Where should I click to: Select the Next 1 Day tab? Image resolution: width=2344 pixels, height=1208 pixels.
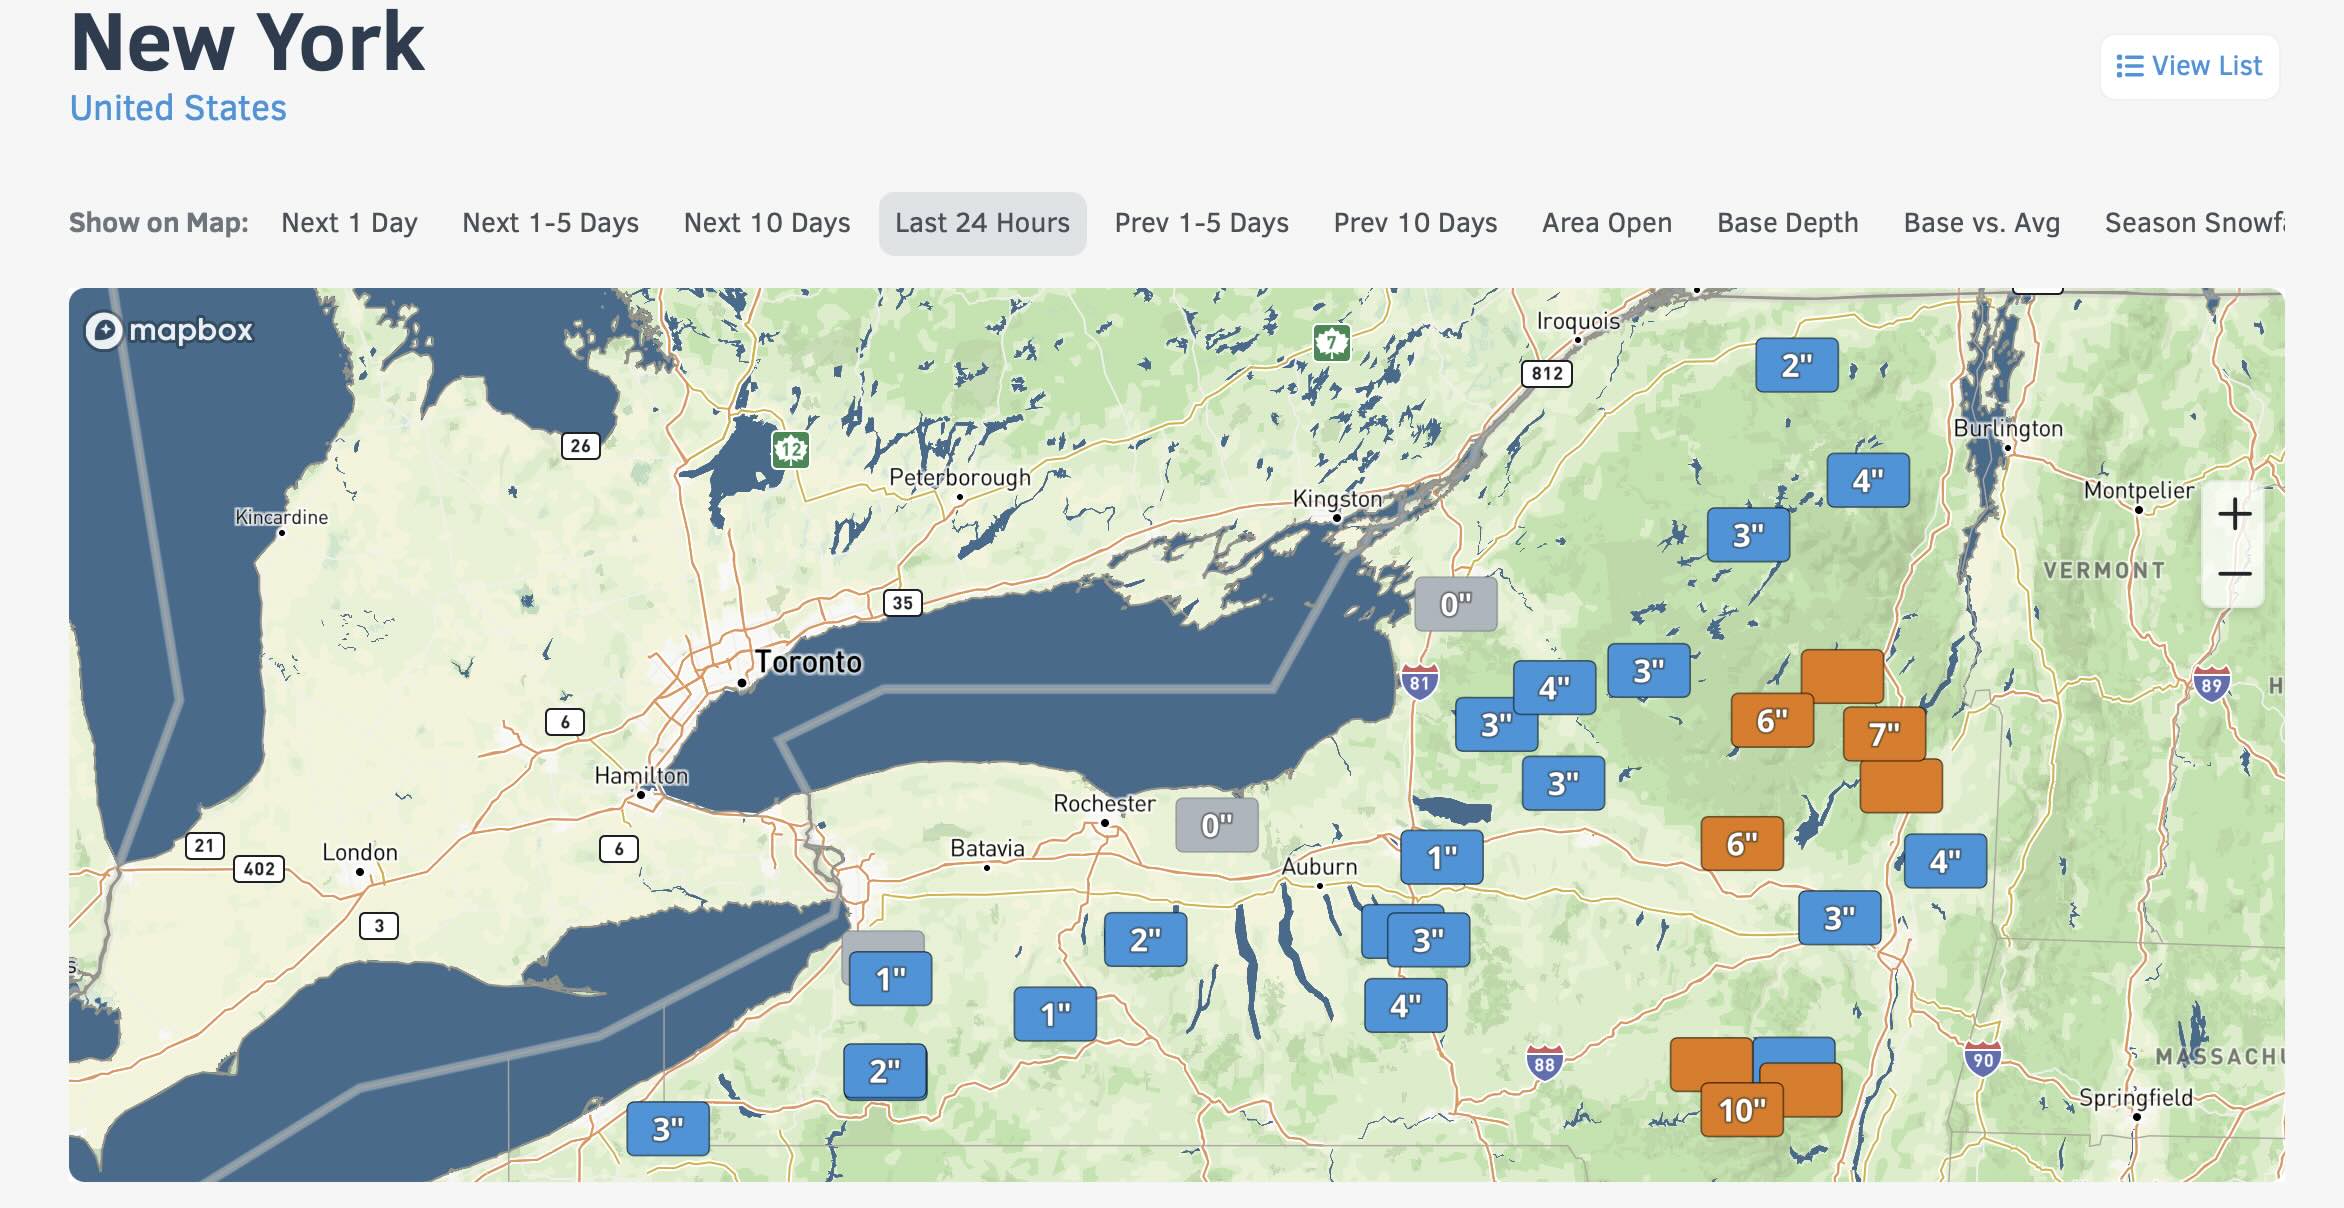click(x=349, y=223)
